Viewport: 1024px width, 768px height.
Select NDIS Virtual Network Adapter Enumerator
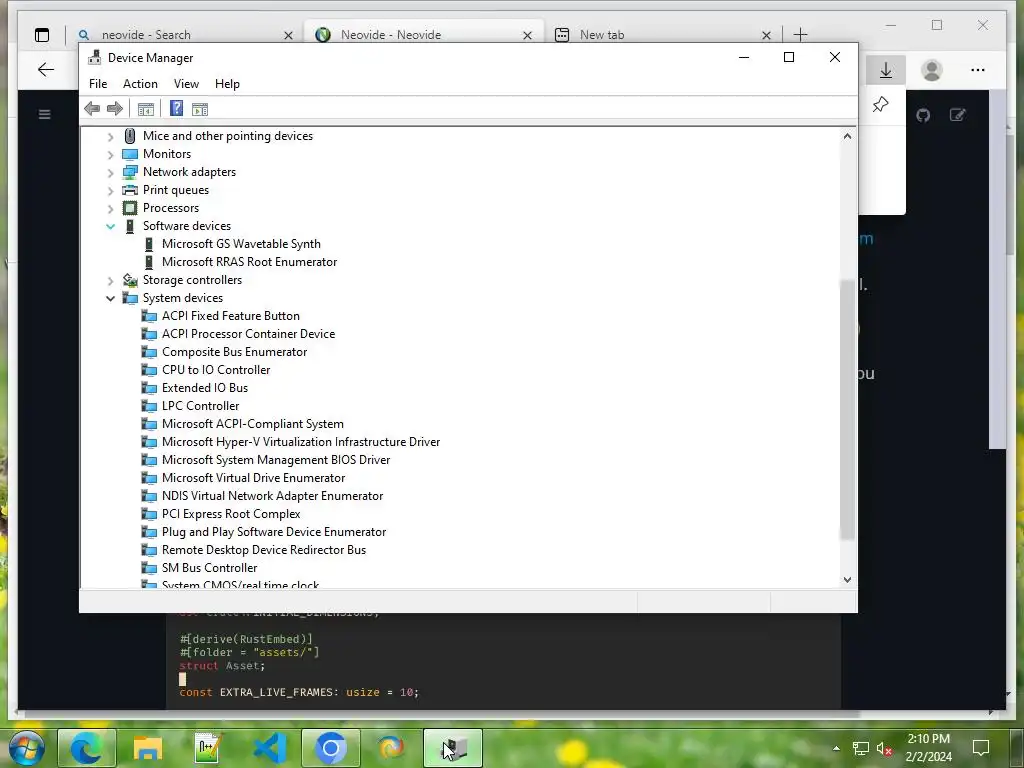(272, 496)
